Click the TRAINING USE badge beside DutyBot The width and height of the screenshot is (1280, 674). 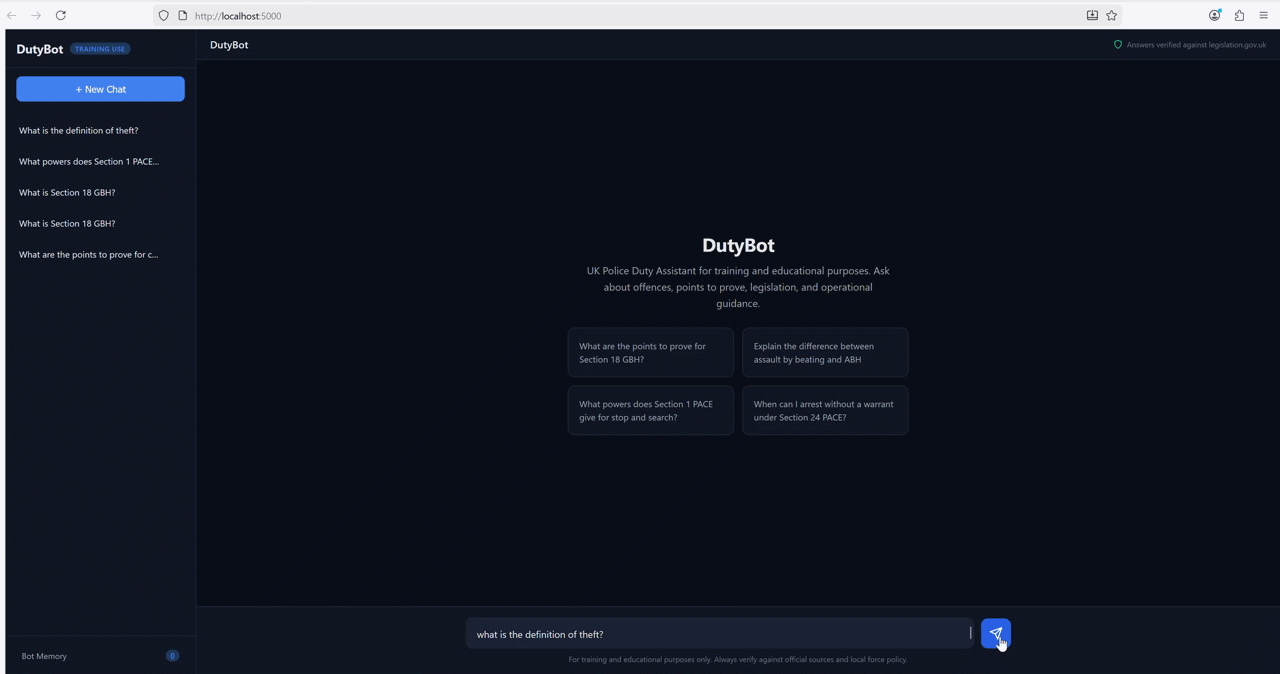(100, 48)
